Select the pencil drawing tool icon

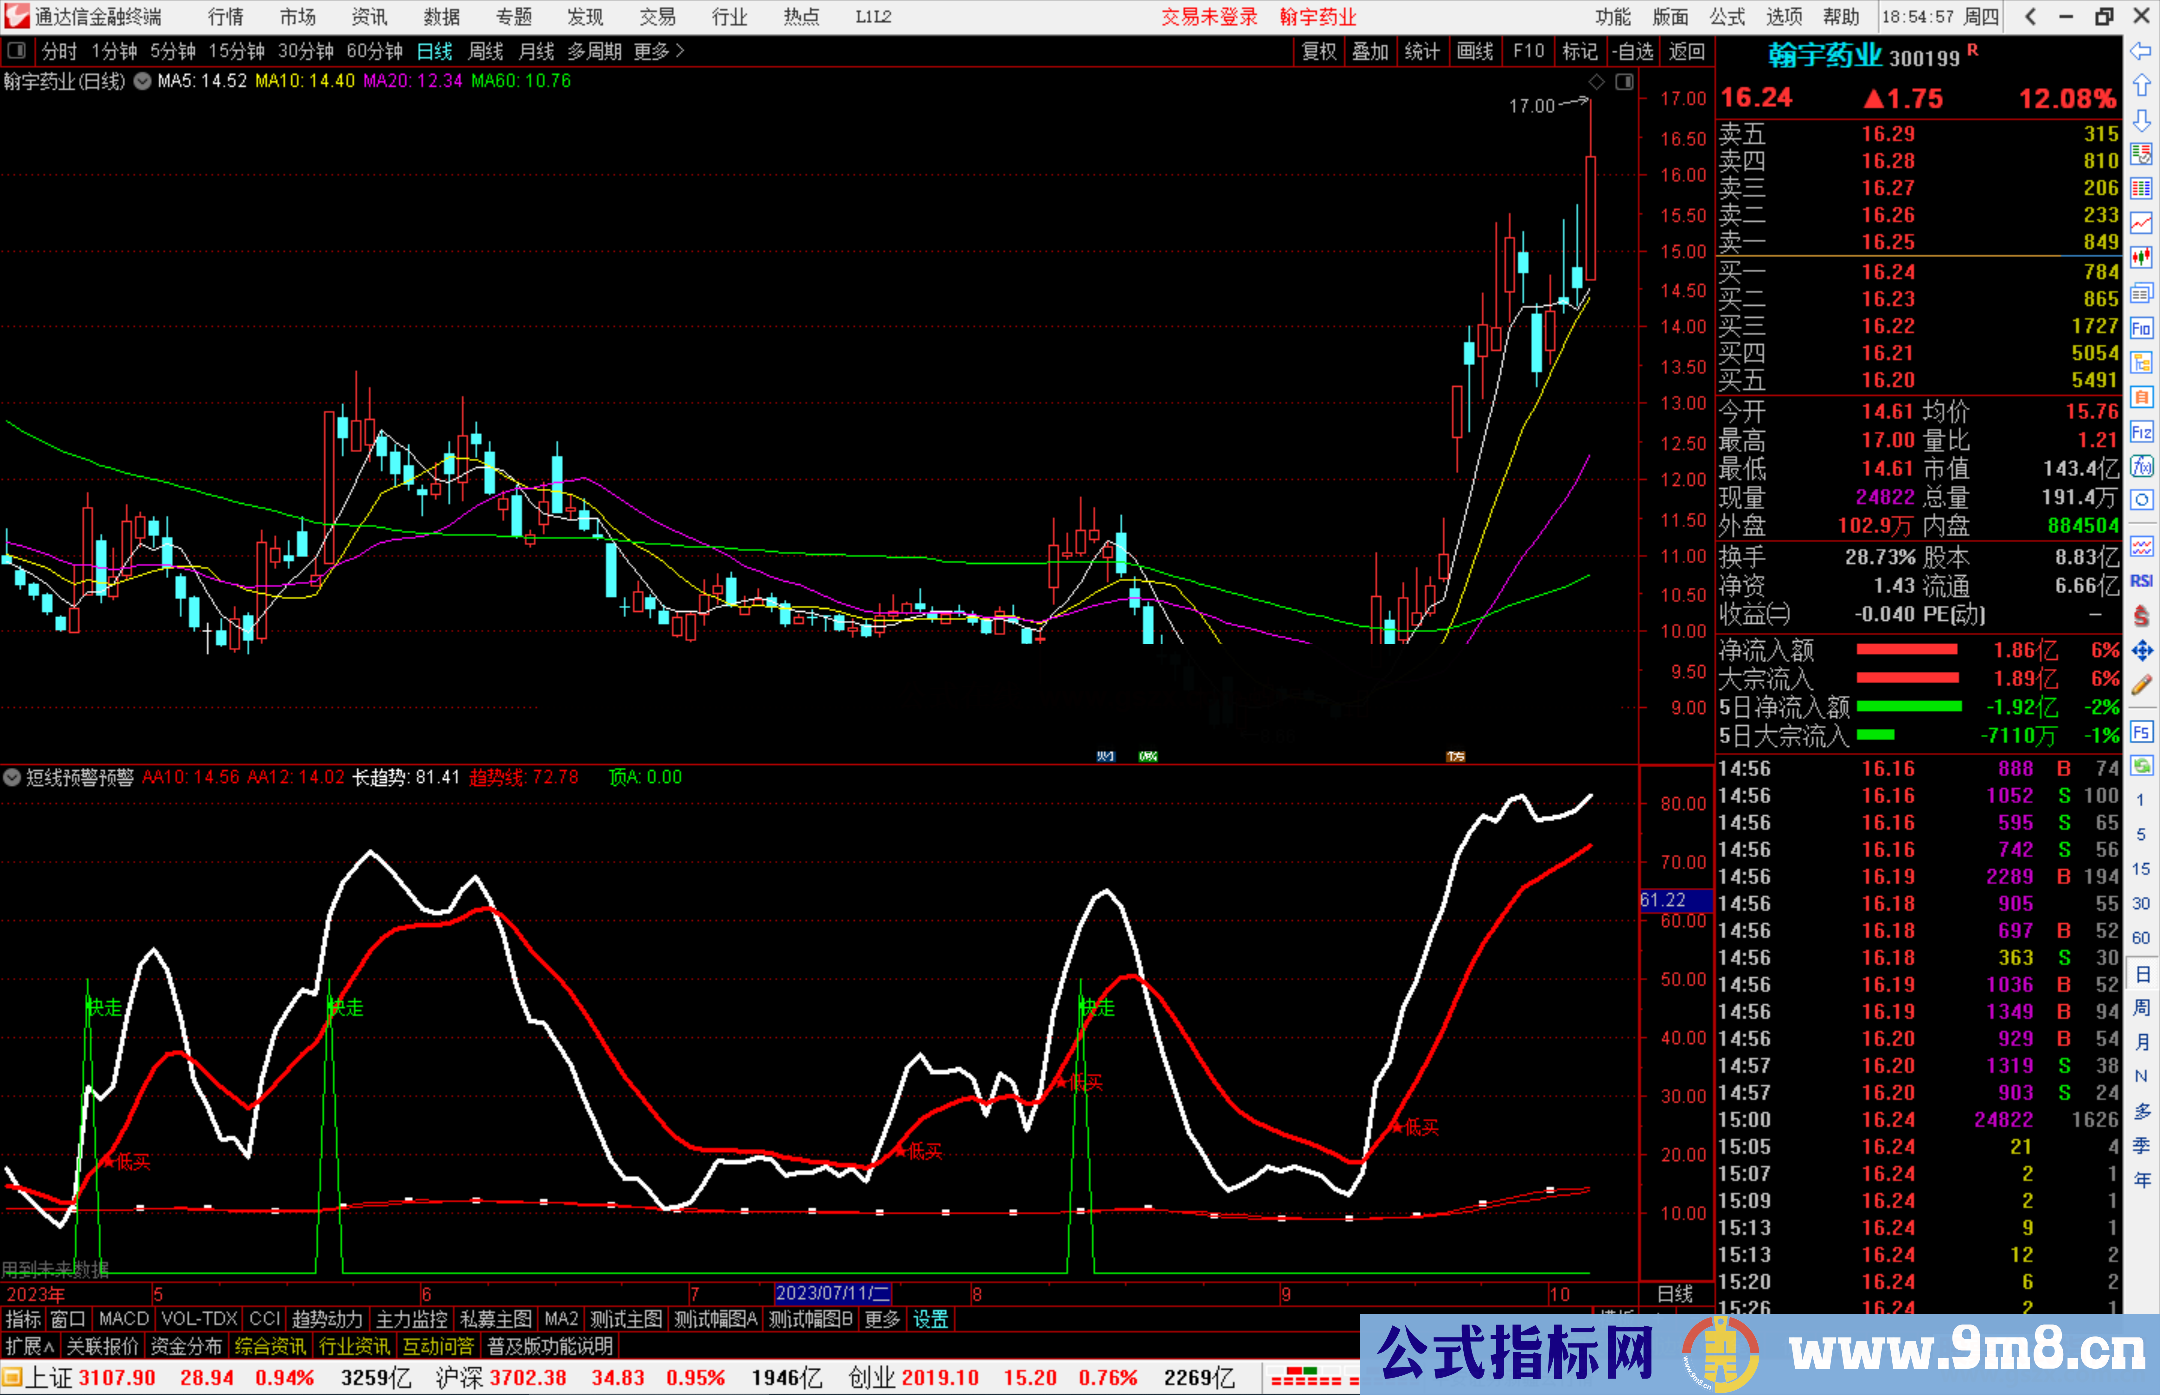2141,686
